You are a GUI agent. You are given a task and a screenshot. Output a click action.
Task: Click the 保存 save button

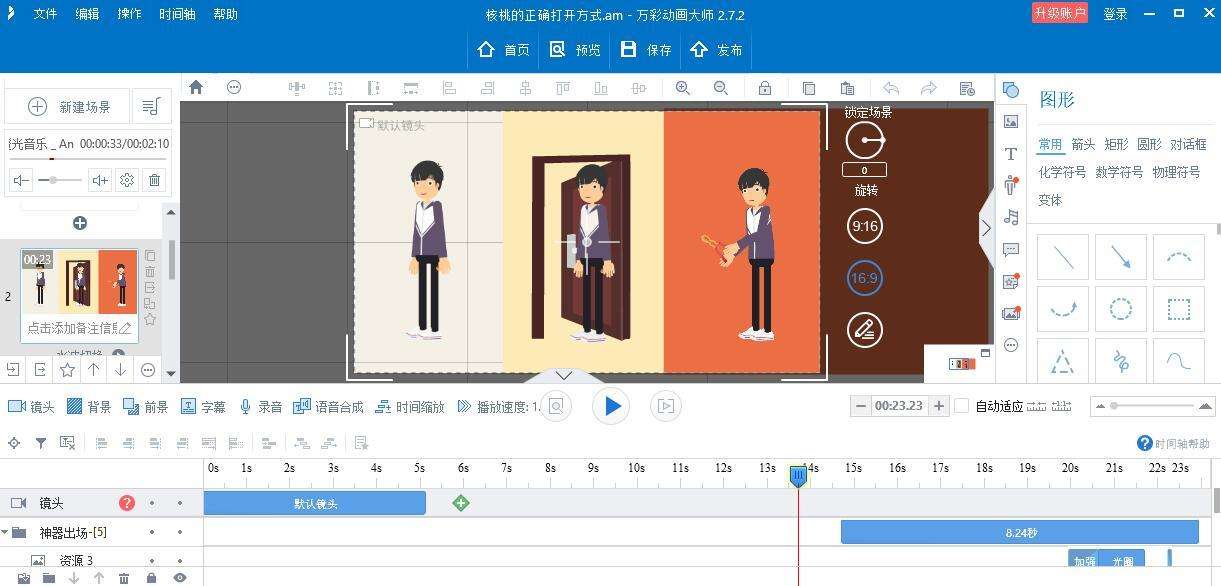[646, 50]
